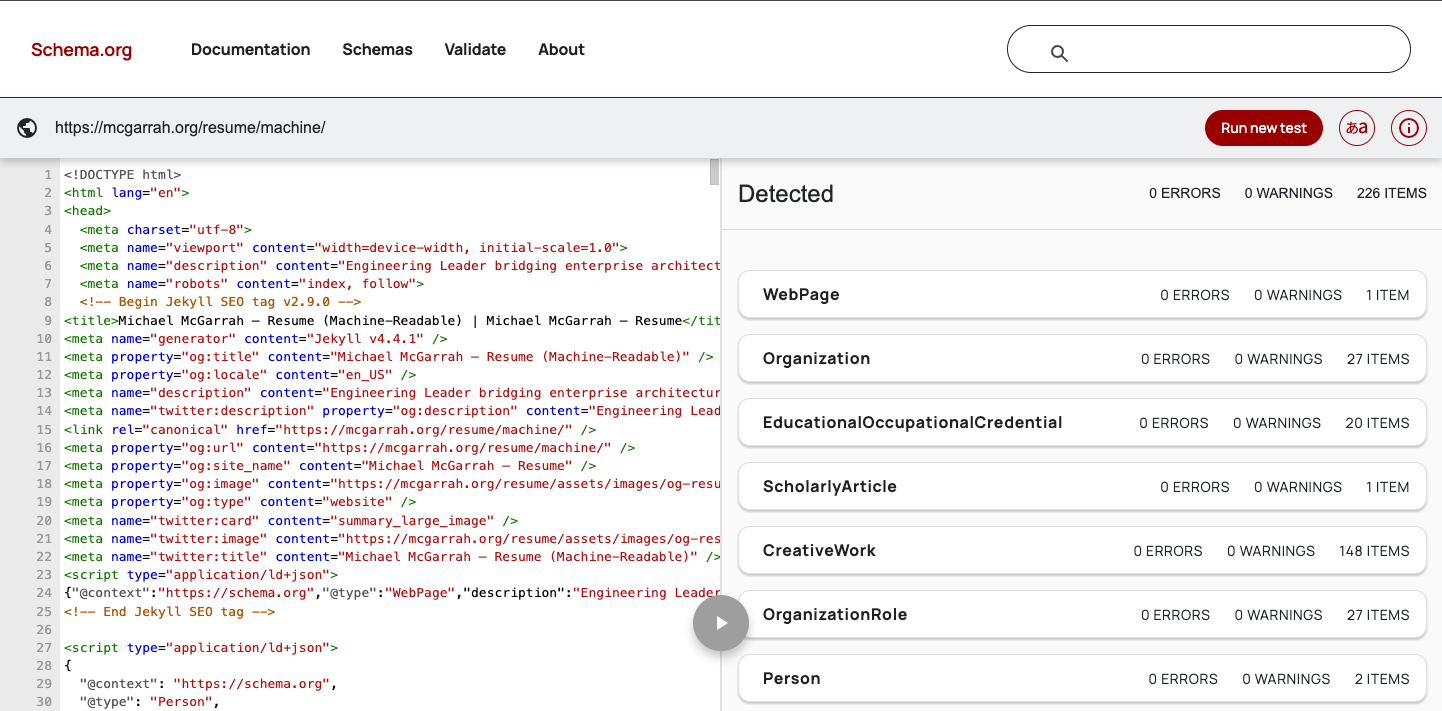1442x711 pixels.
Task: Expand the OrganizationRole result card
Action: (1082, 615)
